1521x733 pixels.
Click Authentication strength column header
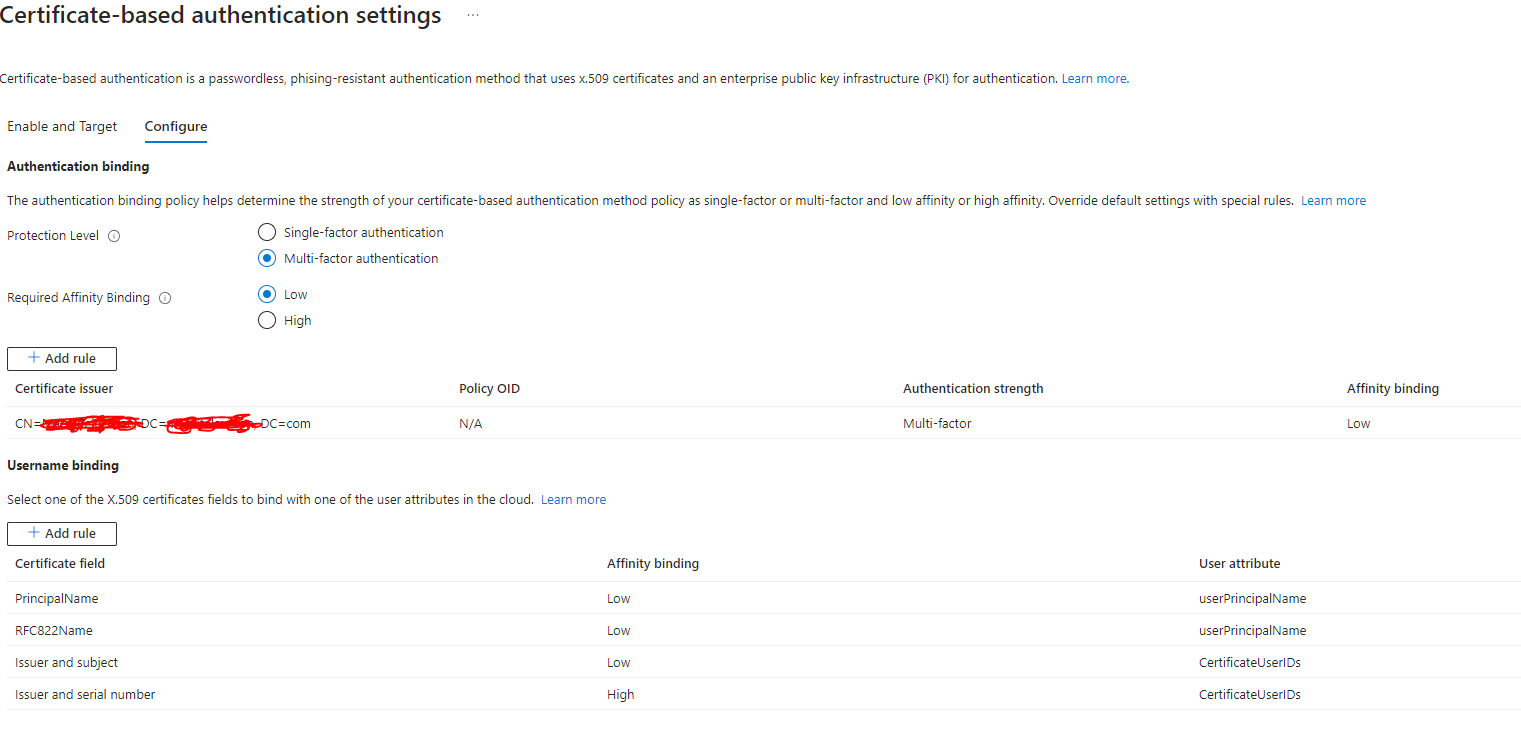pyautogui.click(x=973, y=388)
